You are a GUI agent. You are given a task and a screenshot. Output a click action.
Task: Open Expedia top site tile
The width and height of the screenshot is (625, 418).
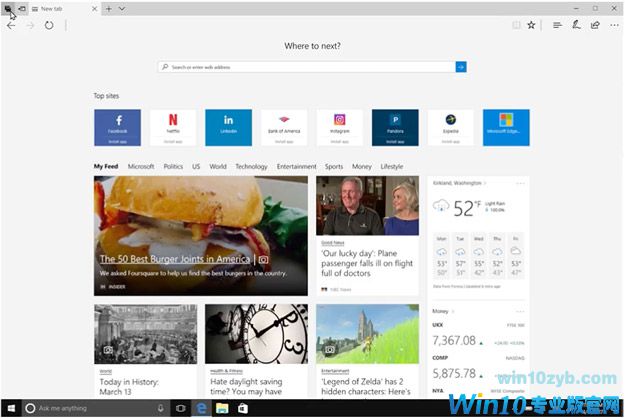[x=451, y=128]
